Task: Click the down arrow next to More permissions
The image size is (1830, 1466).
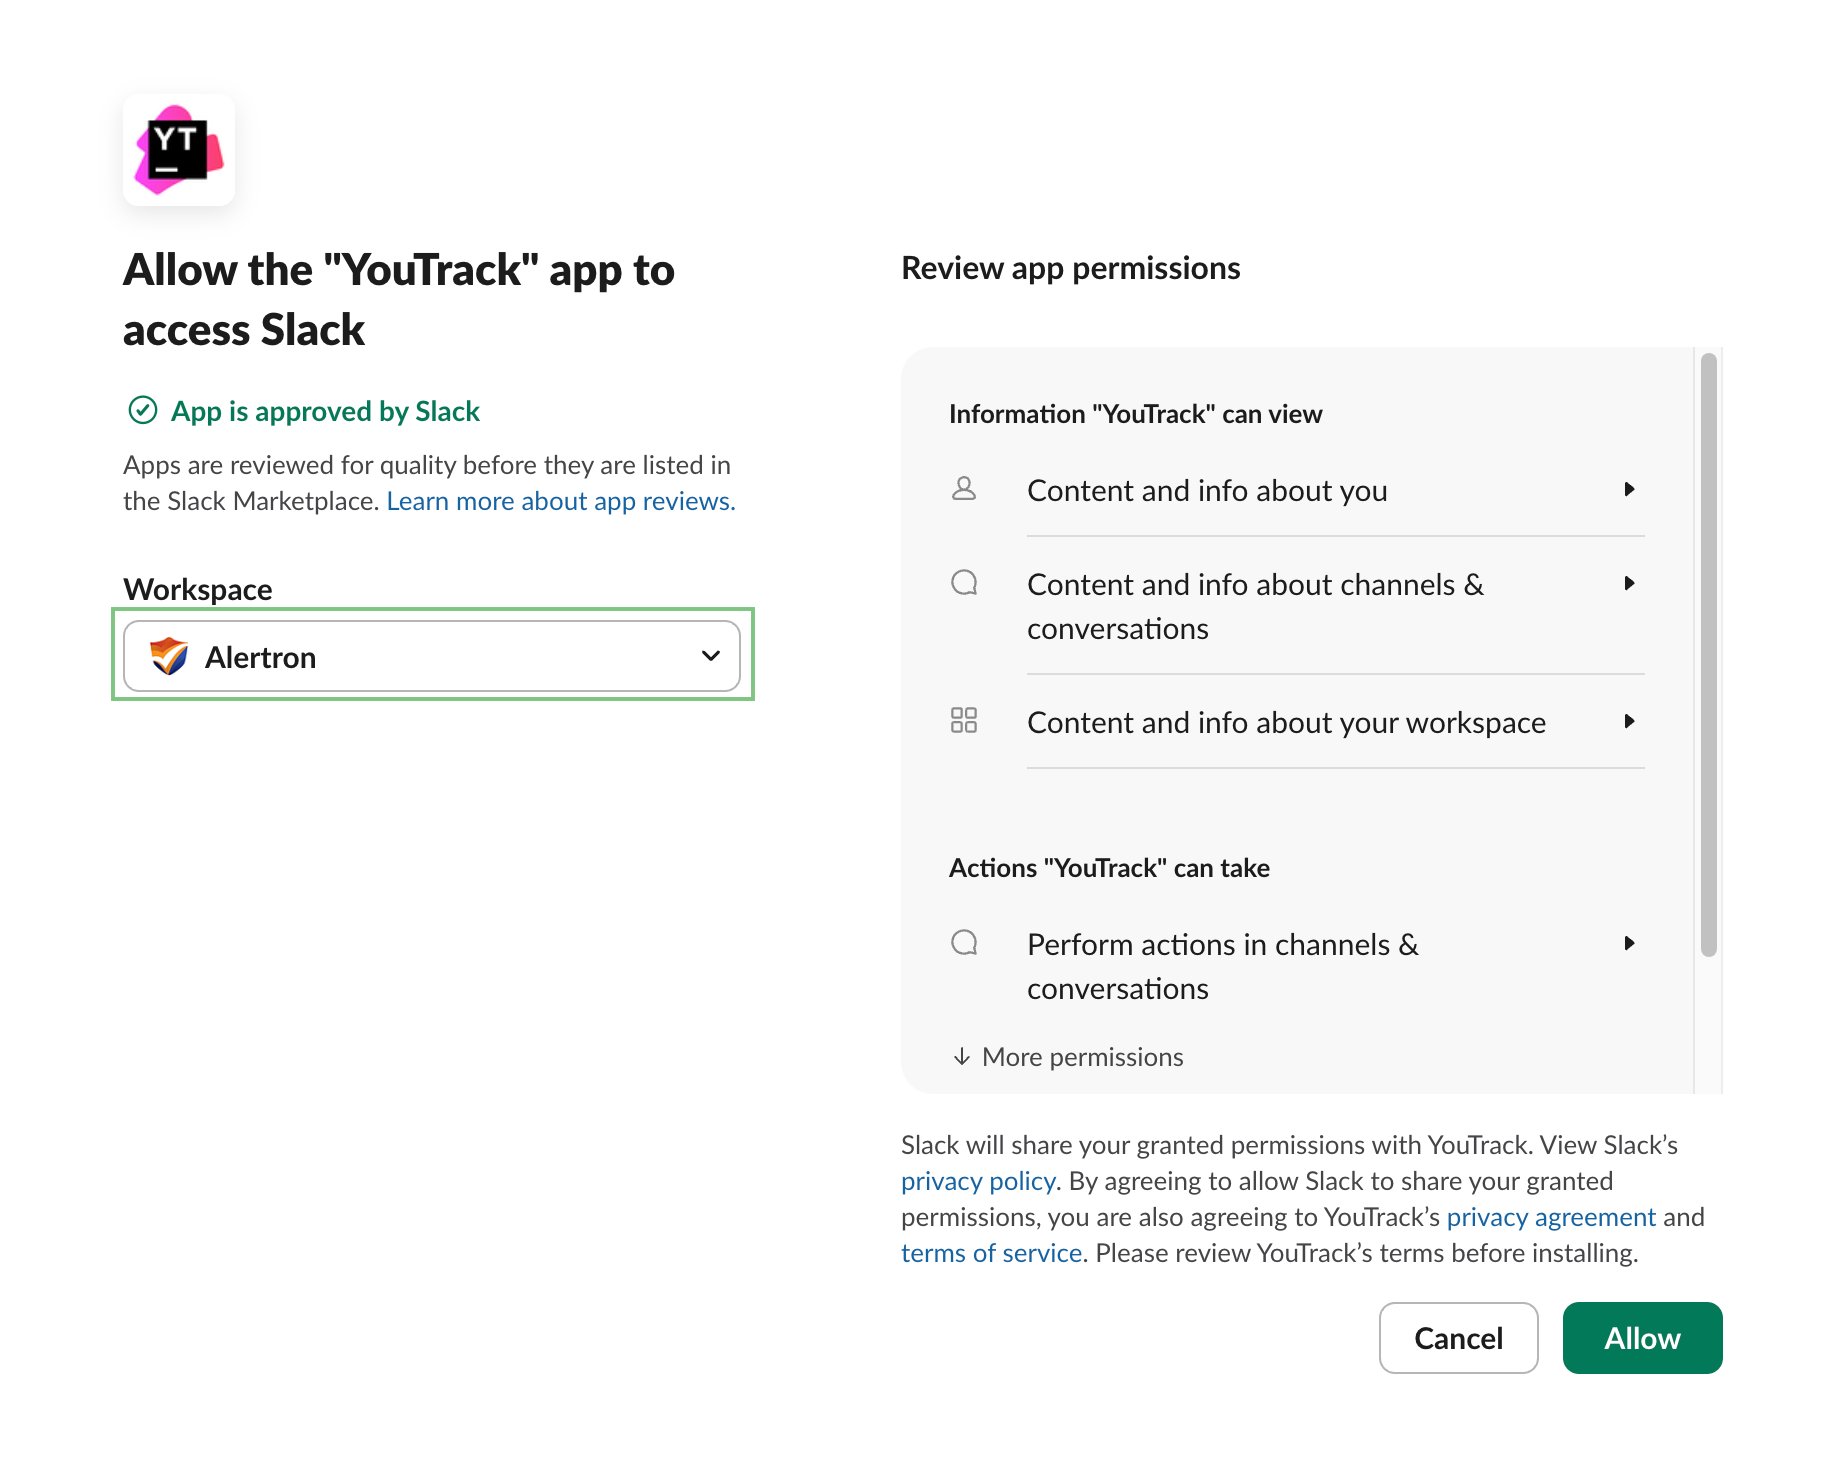Action: [962, 1057]
